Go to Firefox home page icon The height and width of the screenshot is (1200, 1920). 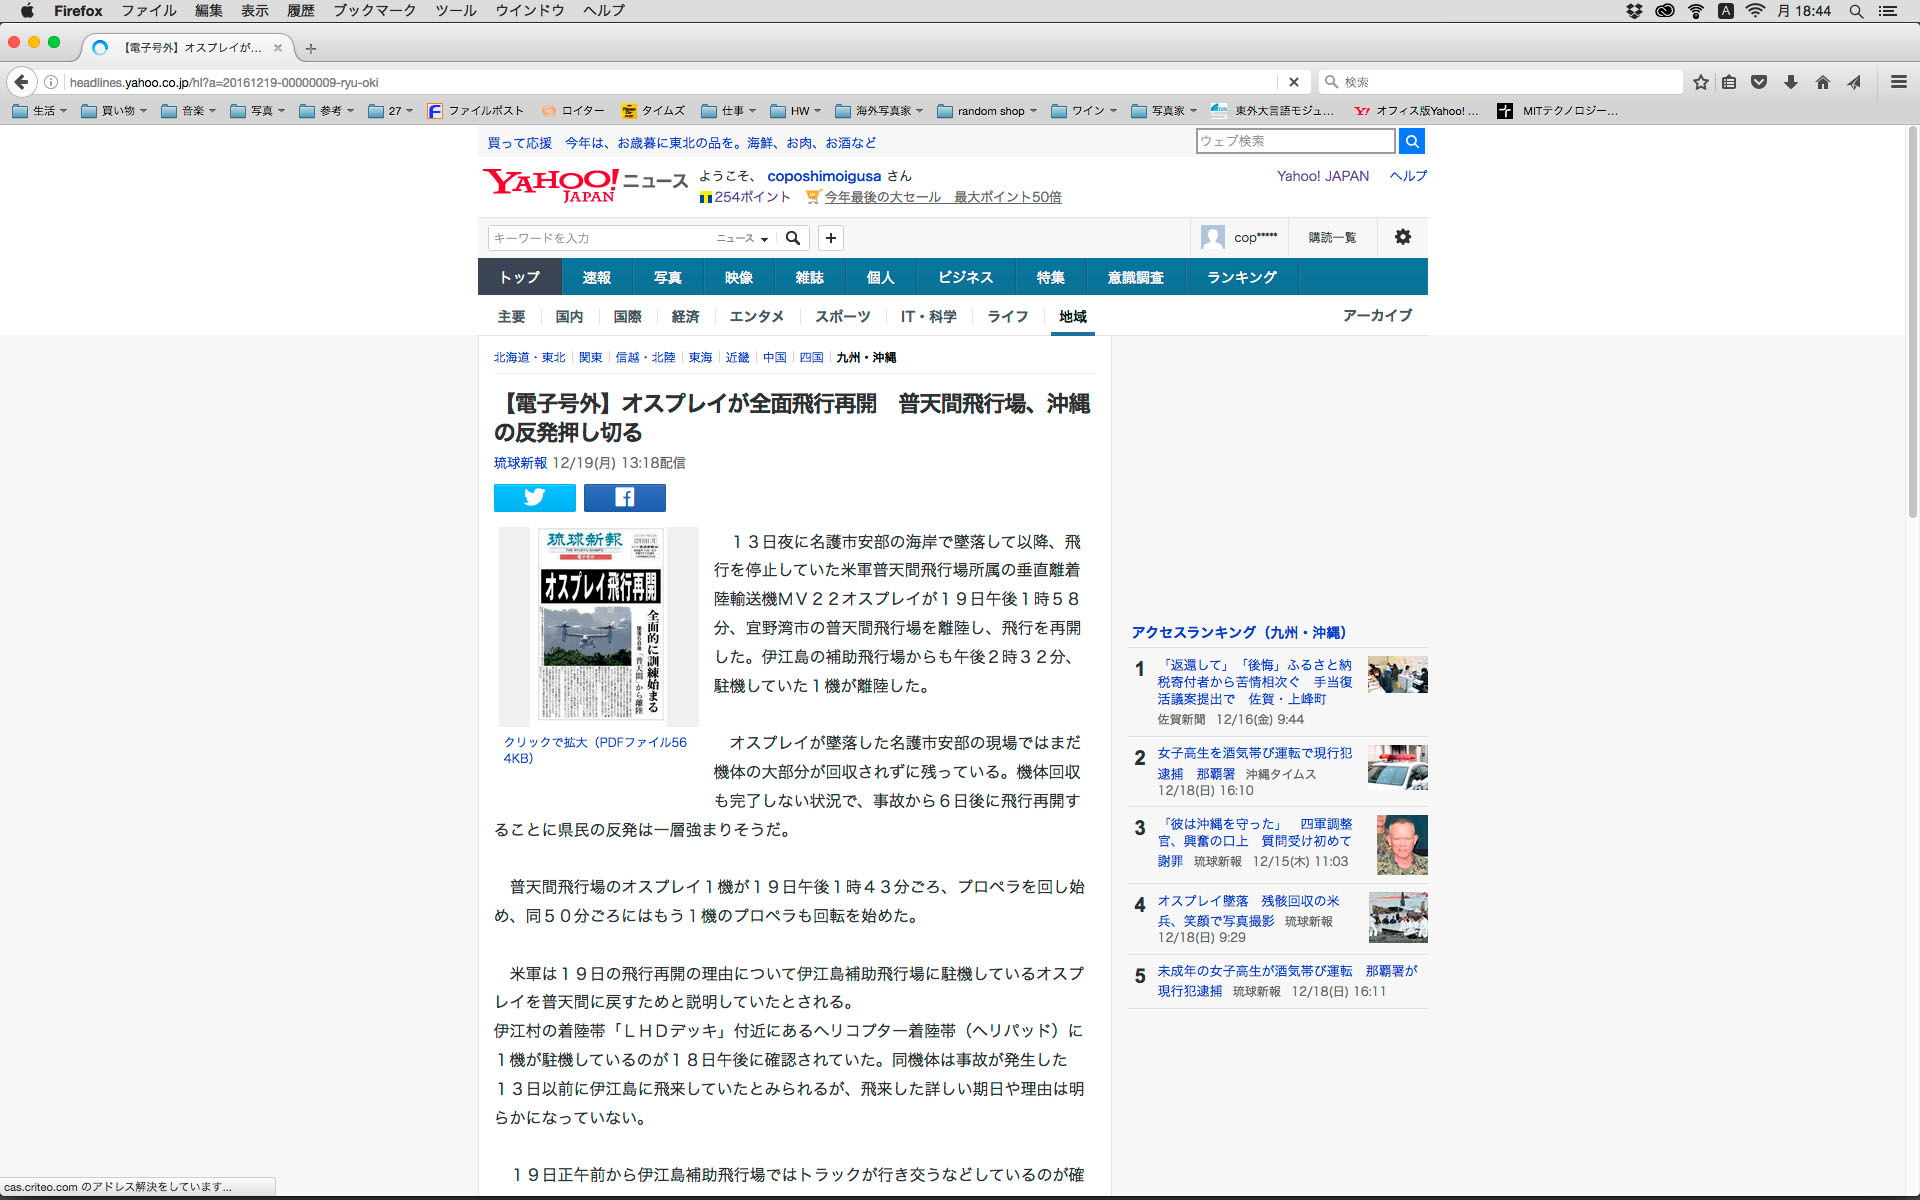[1822, 82]
